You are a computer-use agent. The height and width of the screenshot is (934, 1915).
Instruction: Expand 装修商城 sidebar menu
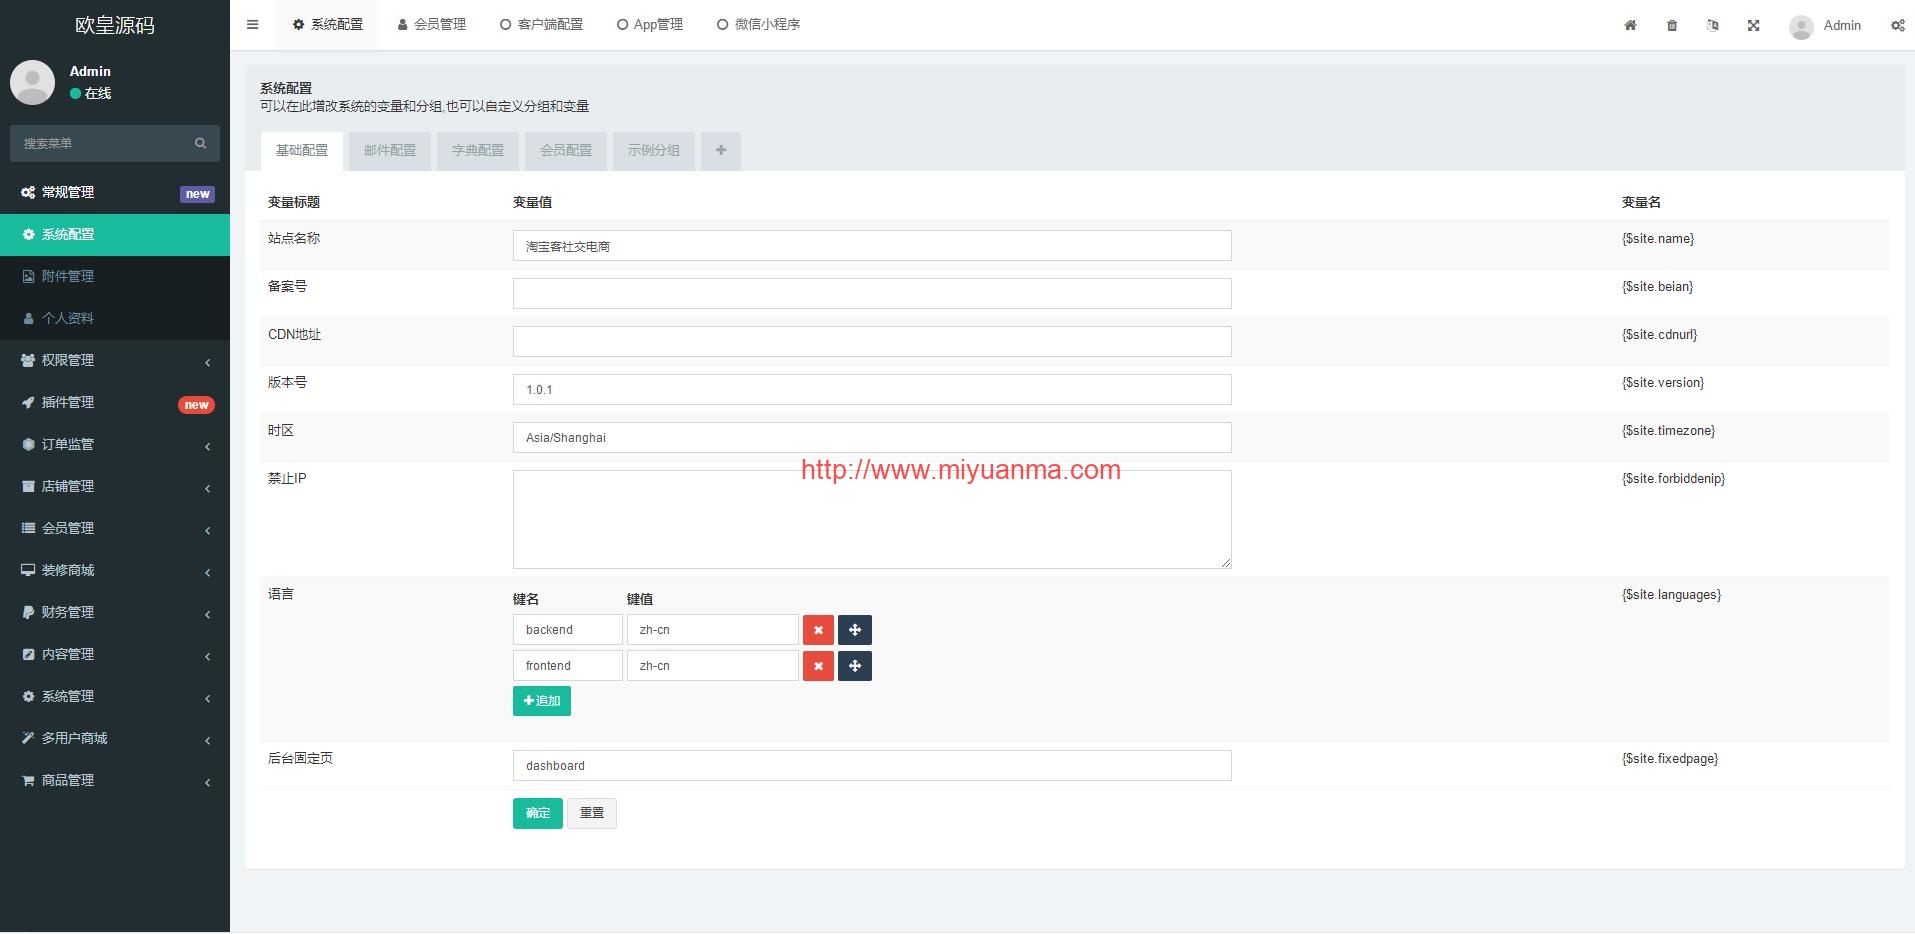[115, 571]
